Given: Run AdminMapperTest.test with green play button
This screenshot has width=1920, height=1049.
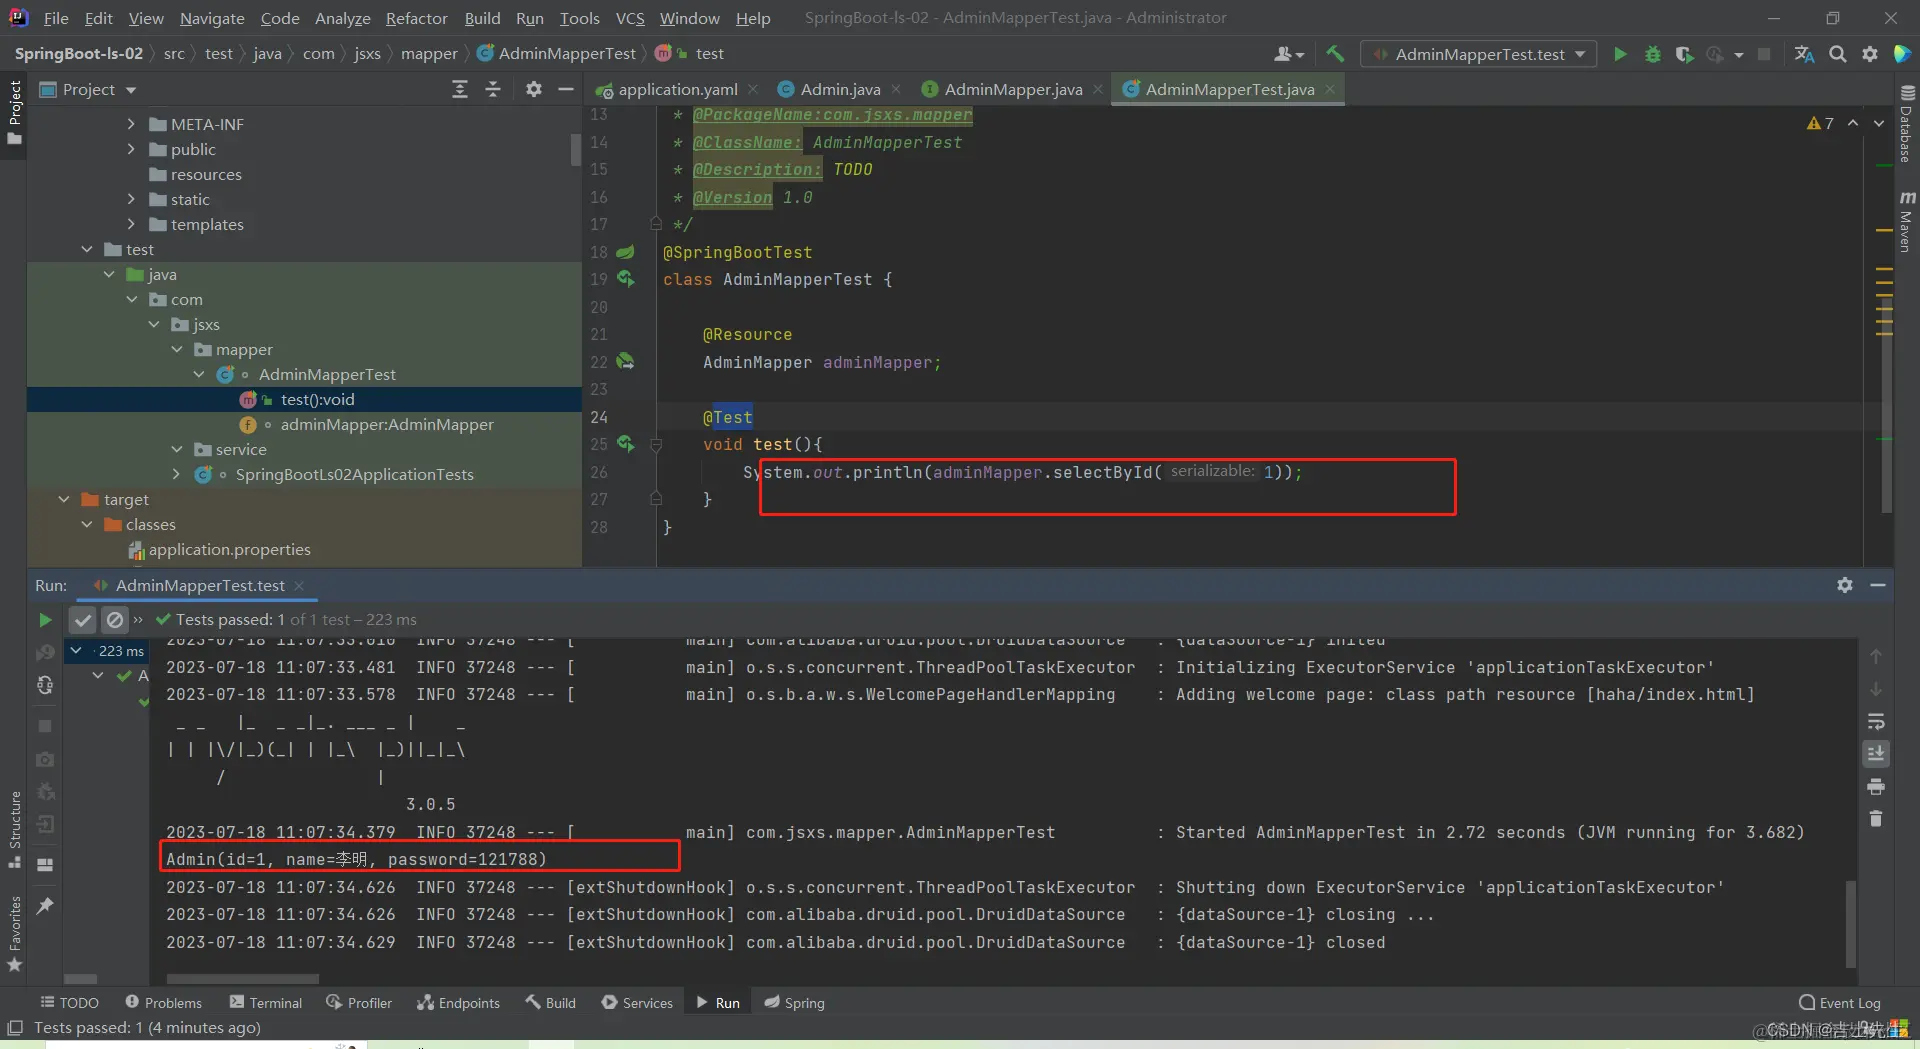Looking at the screenshot, I should tap(1620, 54).
